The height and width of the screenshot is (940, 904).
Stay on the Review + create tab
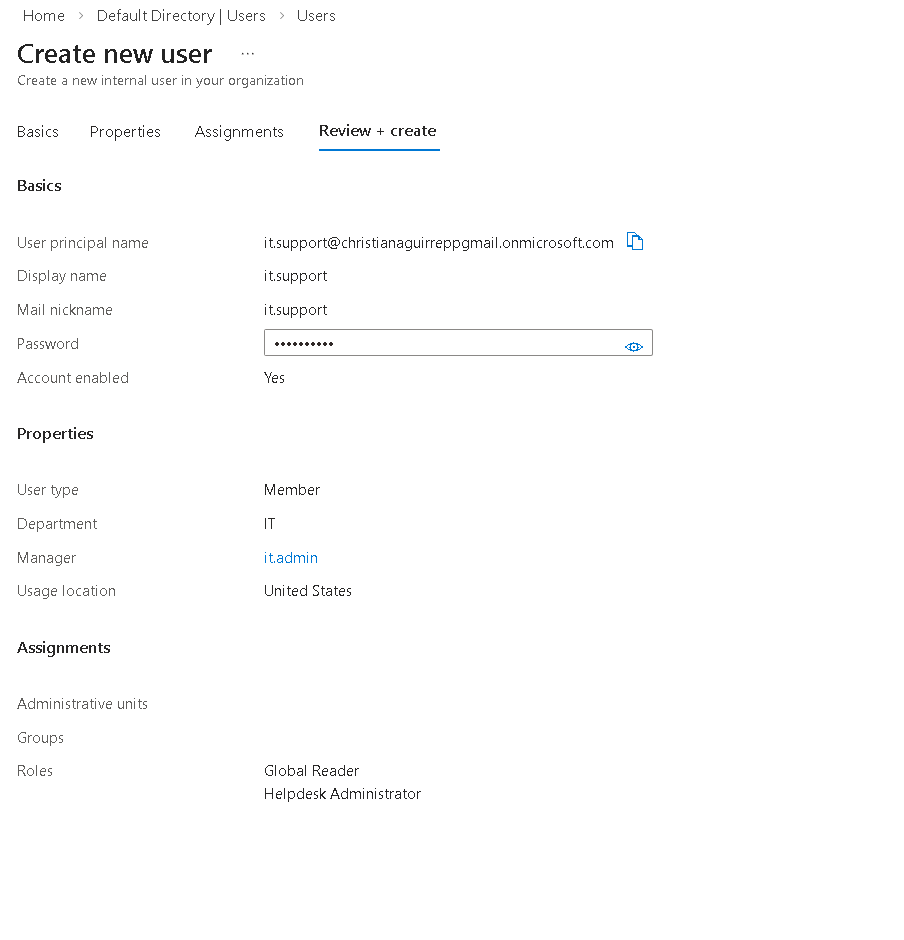(x=378, y=131)
